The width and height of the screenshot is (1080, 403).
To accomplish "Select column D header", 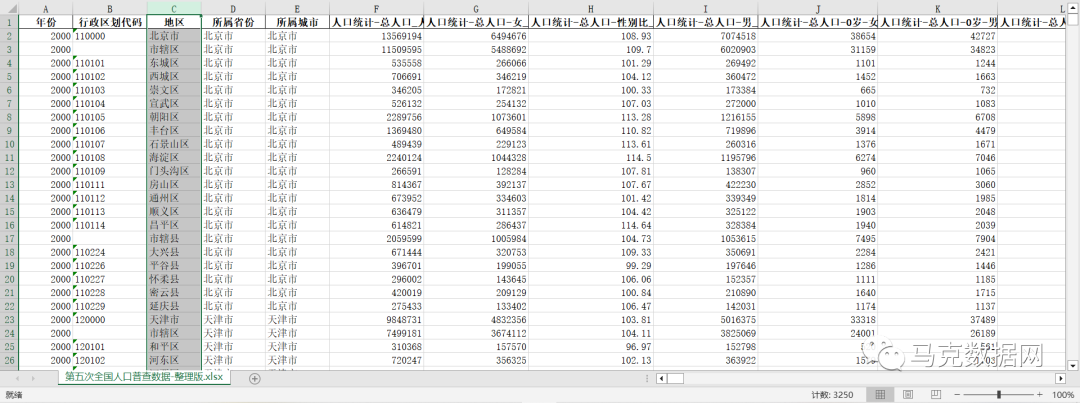I will click(233, 8).
